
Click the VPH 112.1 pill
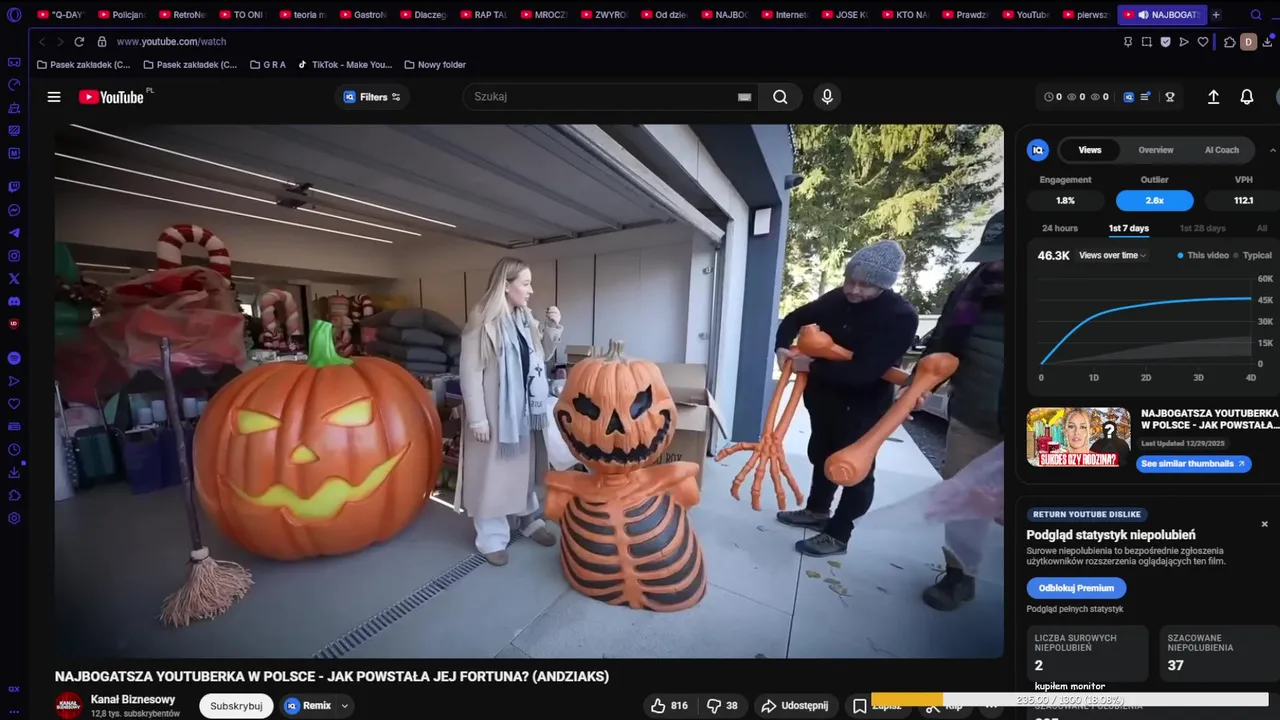[1243, 200]
